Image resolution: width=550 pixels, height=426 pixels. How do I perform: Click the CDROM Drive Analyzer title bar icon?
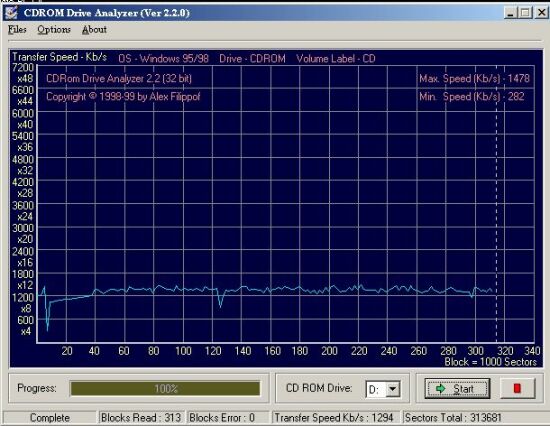[x=12, y=13]
